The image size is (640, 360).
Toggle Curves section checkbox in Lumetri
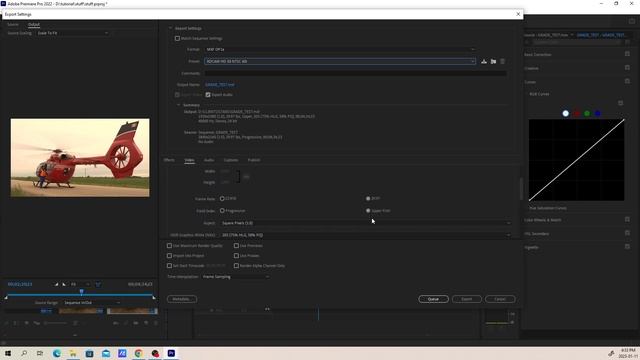tap(627, 82)
